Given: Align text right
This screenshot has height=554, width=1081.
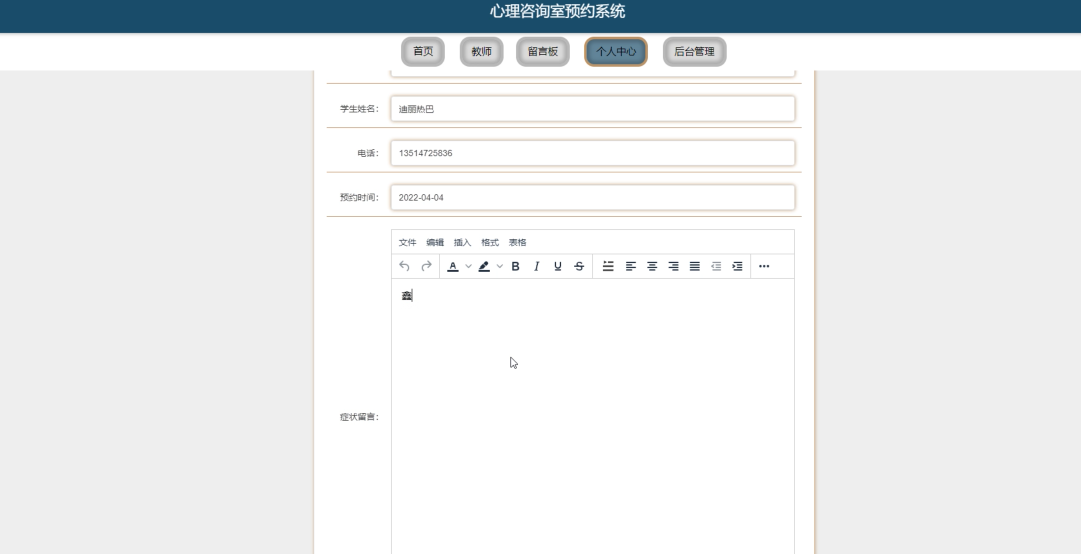Looking at the screenshot, I should click(x=673, y=266).
